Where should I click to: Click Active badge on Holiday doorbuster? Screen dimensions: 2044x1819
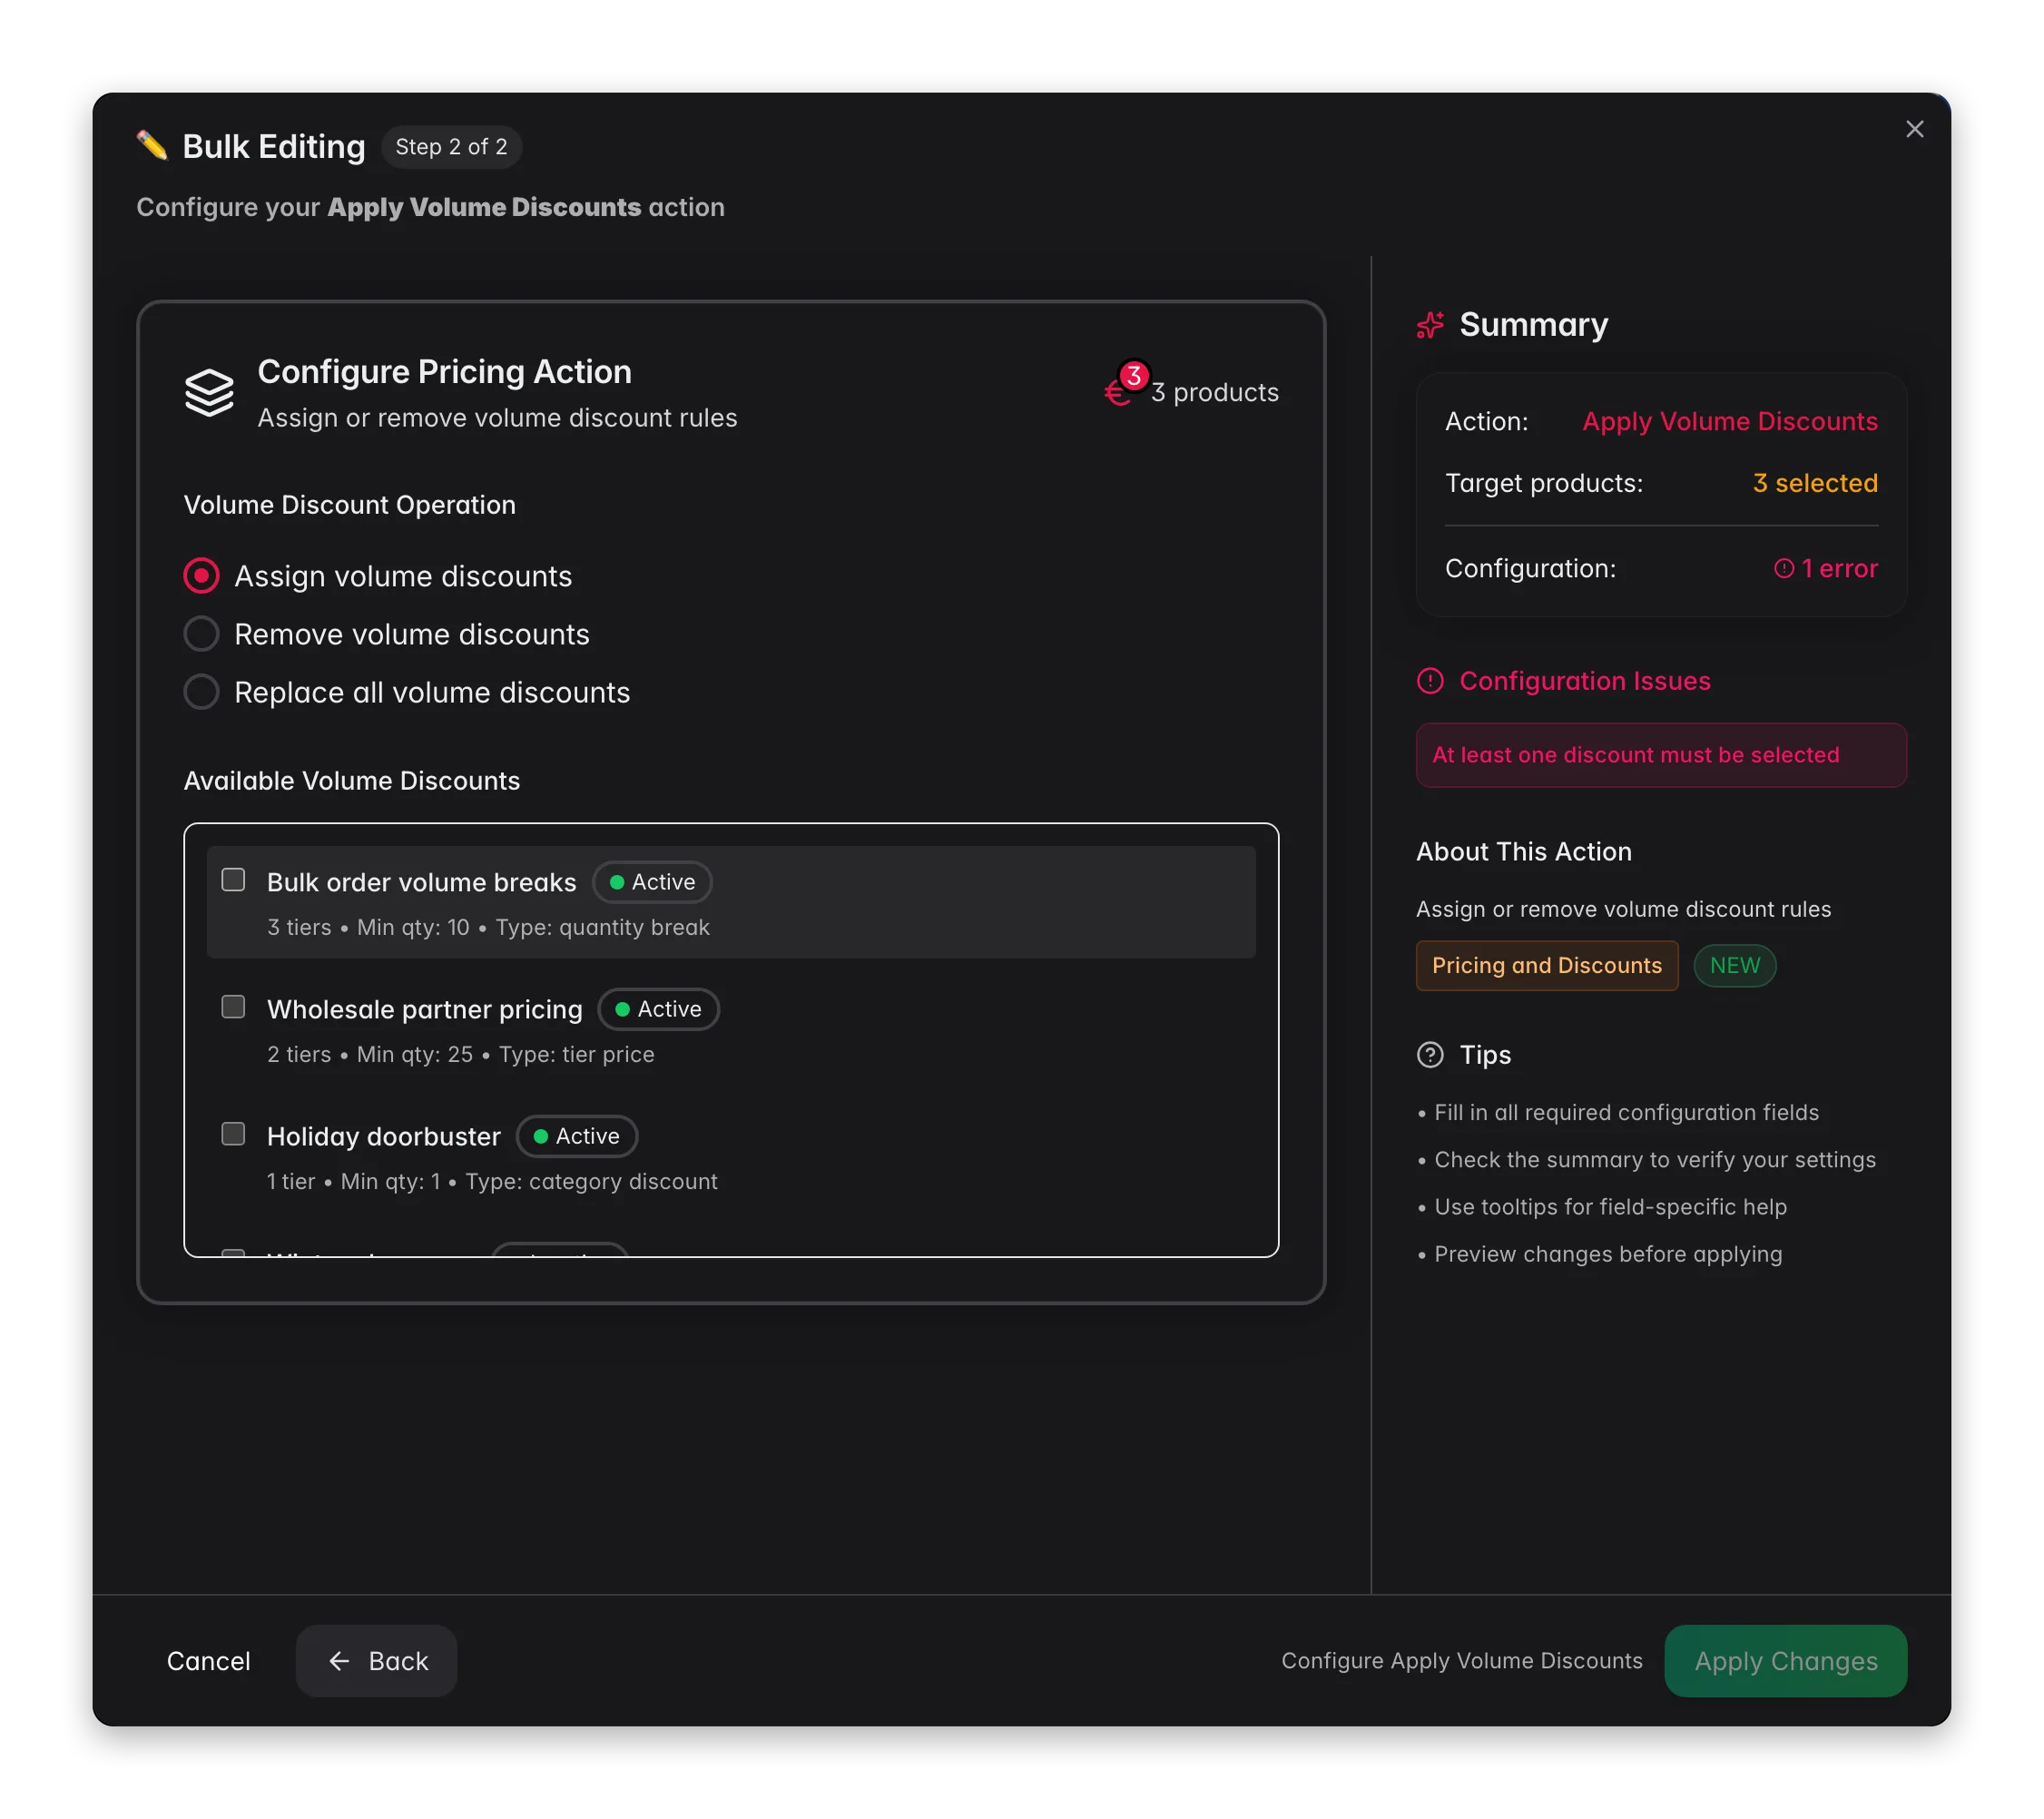[576, 1136]
